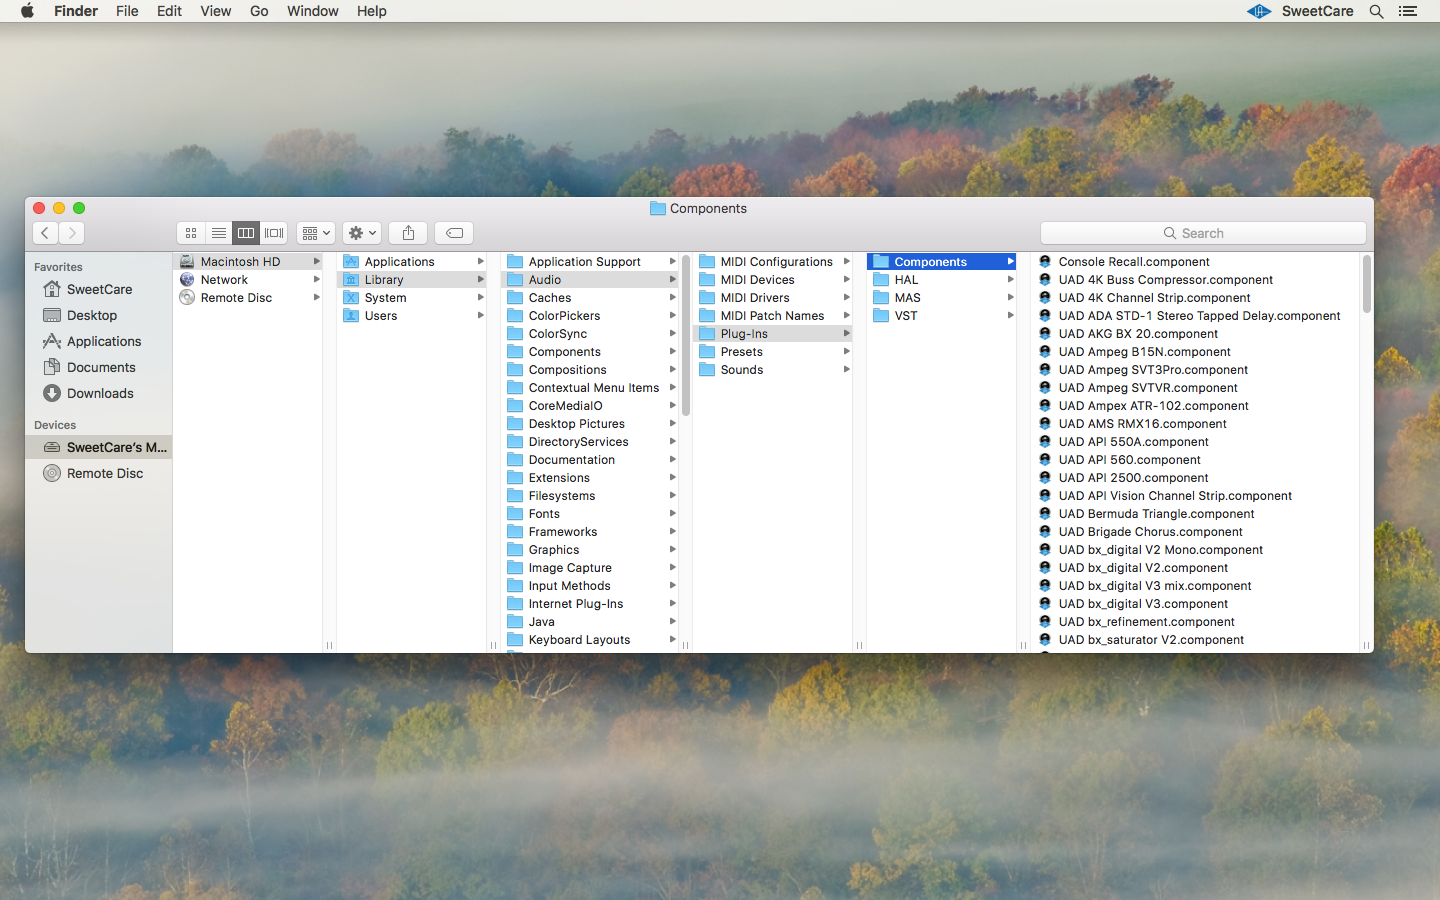
Task: Open the Action gear dropdown
Action: 361,233
